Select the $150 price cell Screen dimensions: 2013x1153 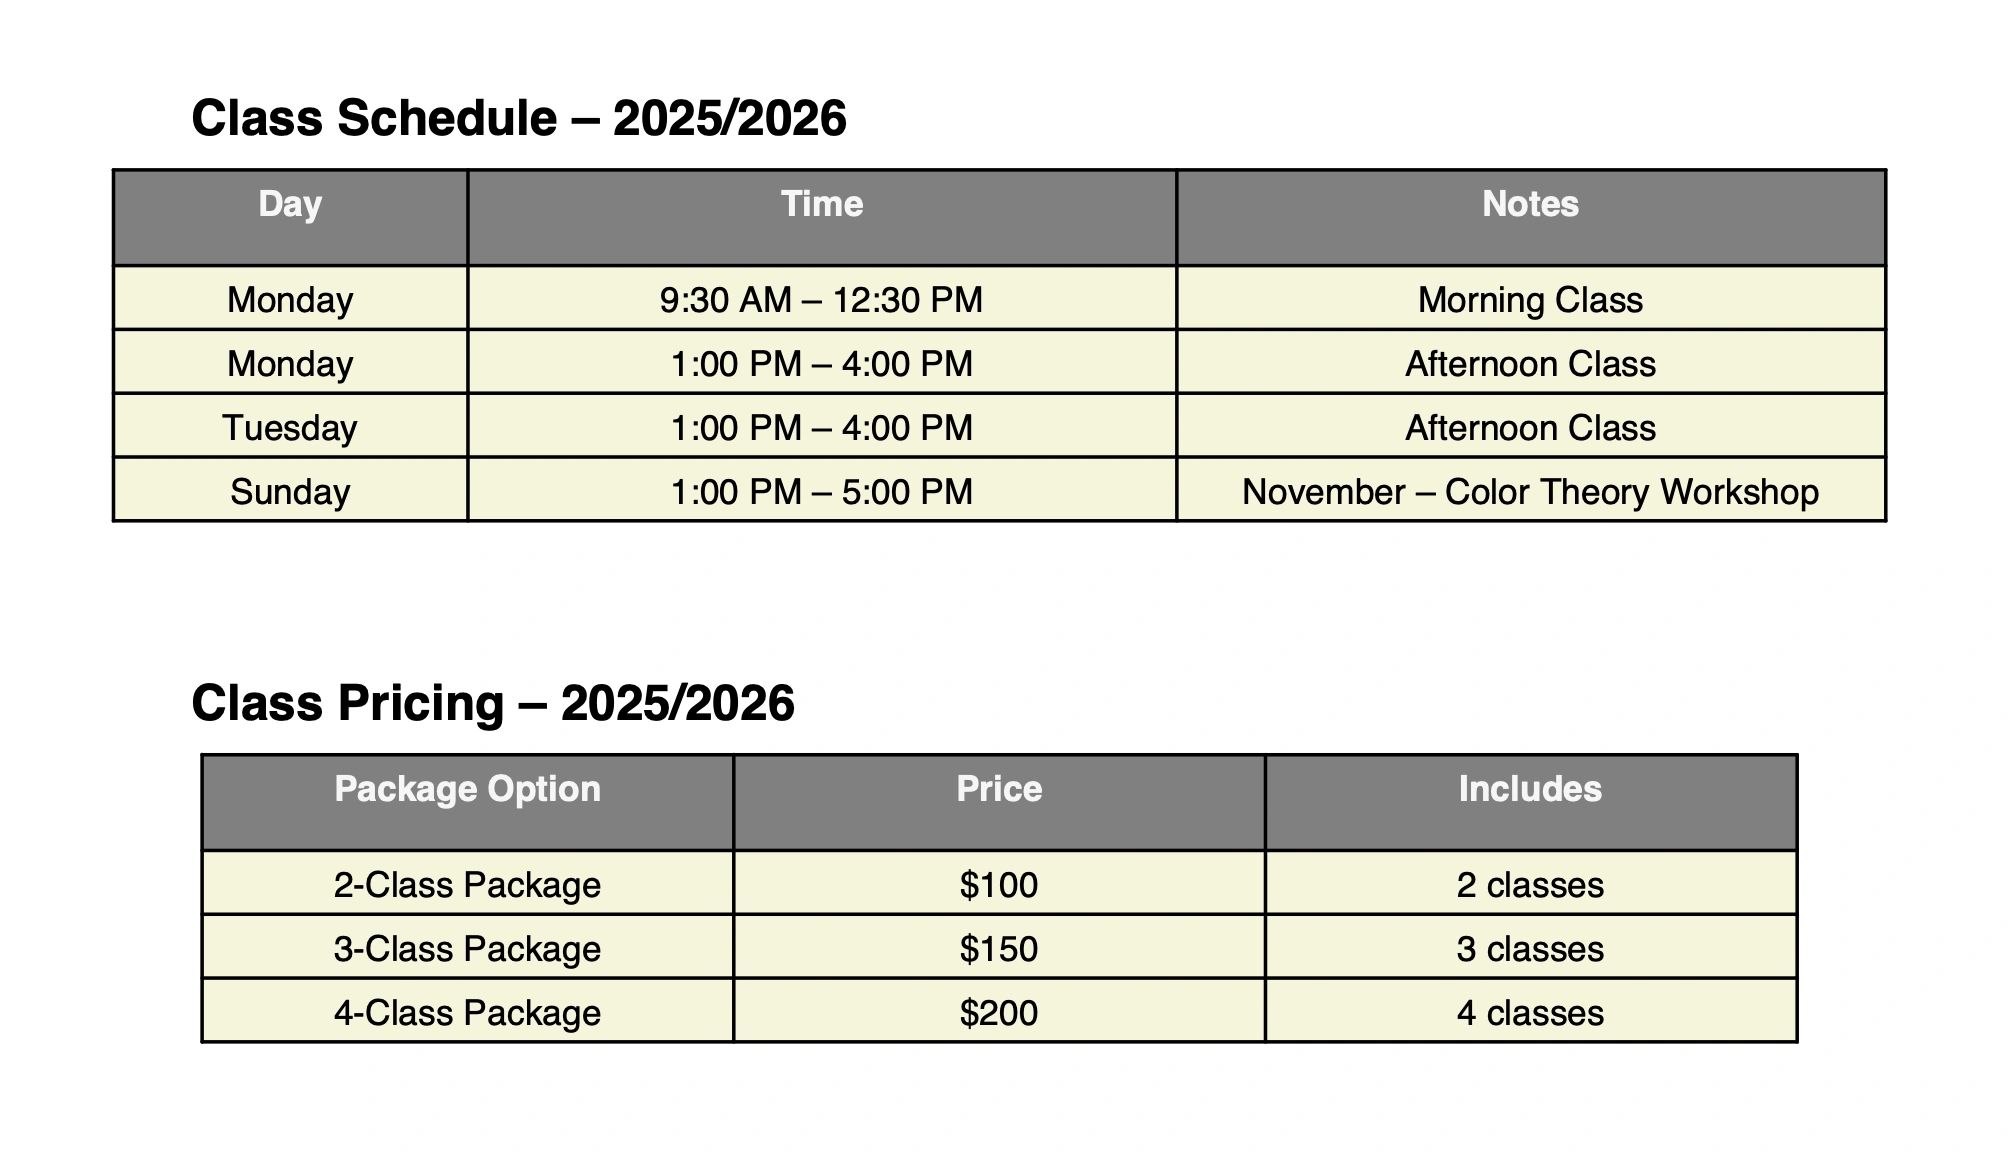[998, 949]
